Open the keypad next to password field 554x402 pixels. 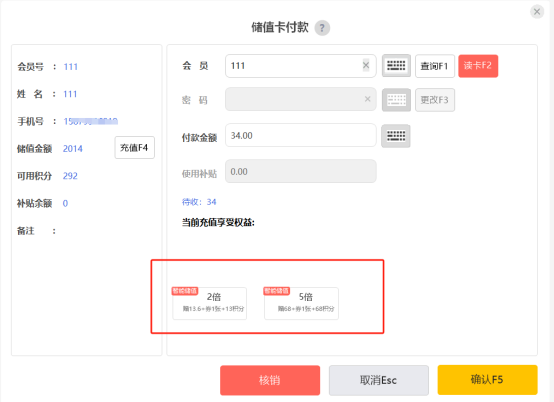396,100
